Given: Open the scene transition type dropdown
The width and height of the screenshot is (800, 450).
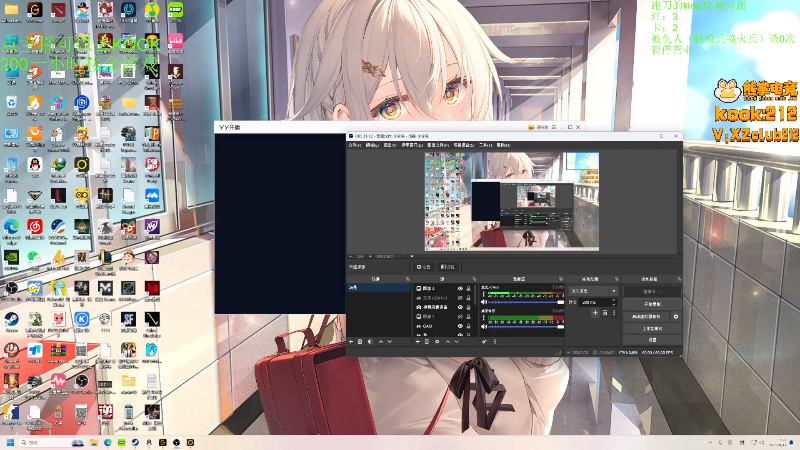Looking at the screenshot, I should [593, 291].
